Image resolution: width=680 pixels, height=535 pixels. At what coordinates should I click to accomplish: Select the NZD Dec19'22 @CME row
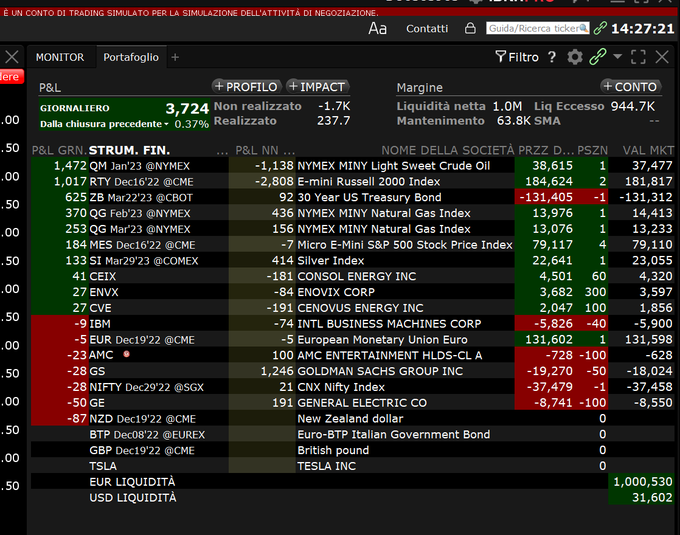(x=353, y=418)
